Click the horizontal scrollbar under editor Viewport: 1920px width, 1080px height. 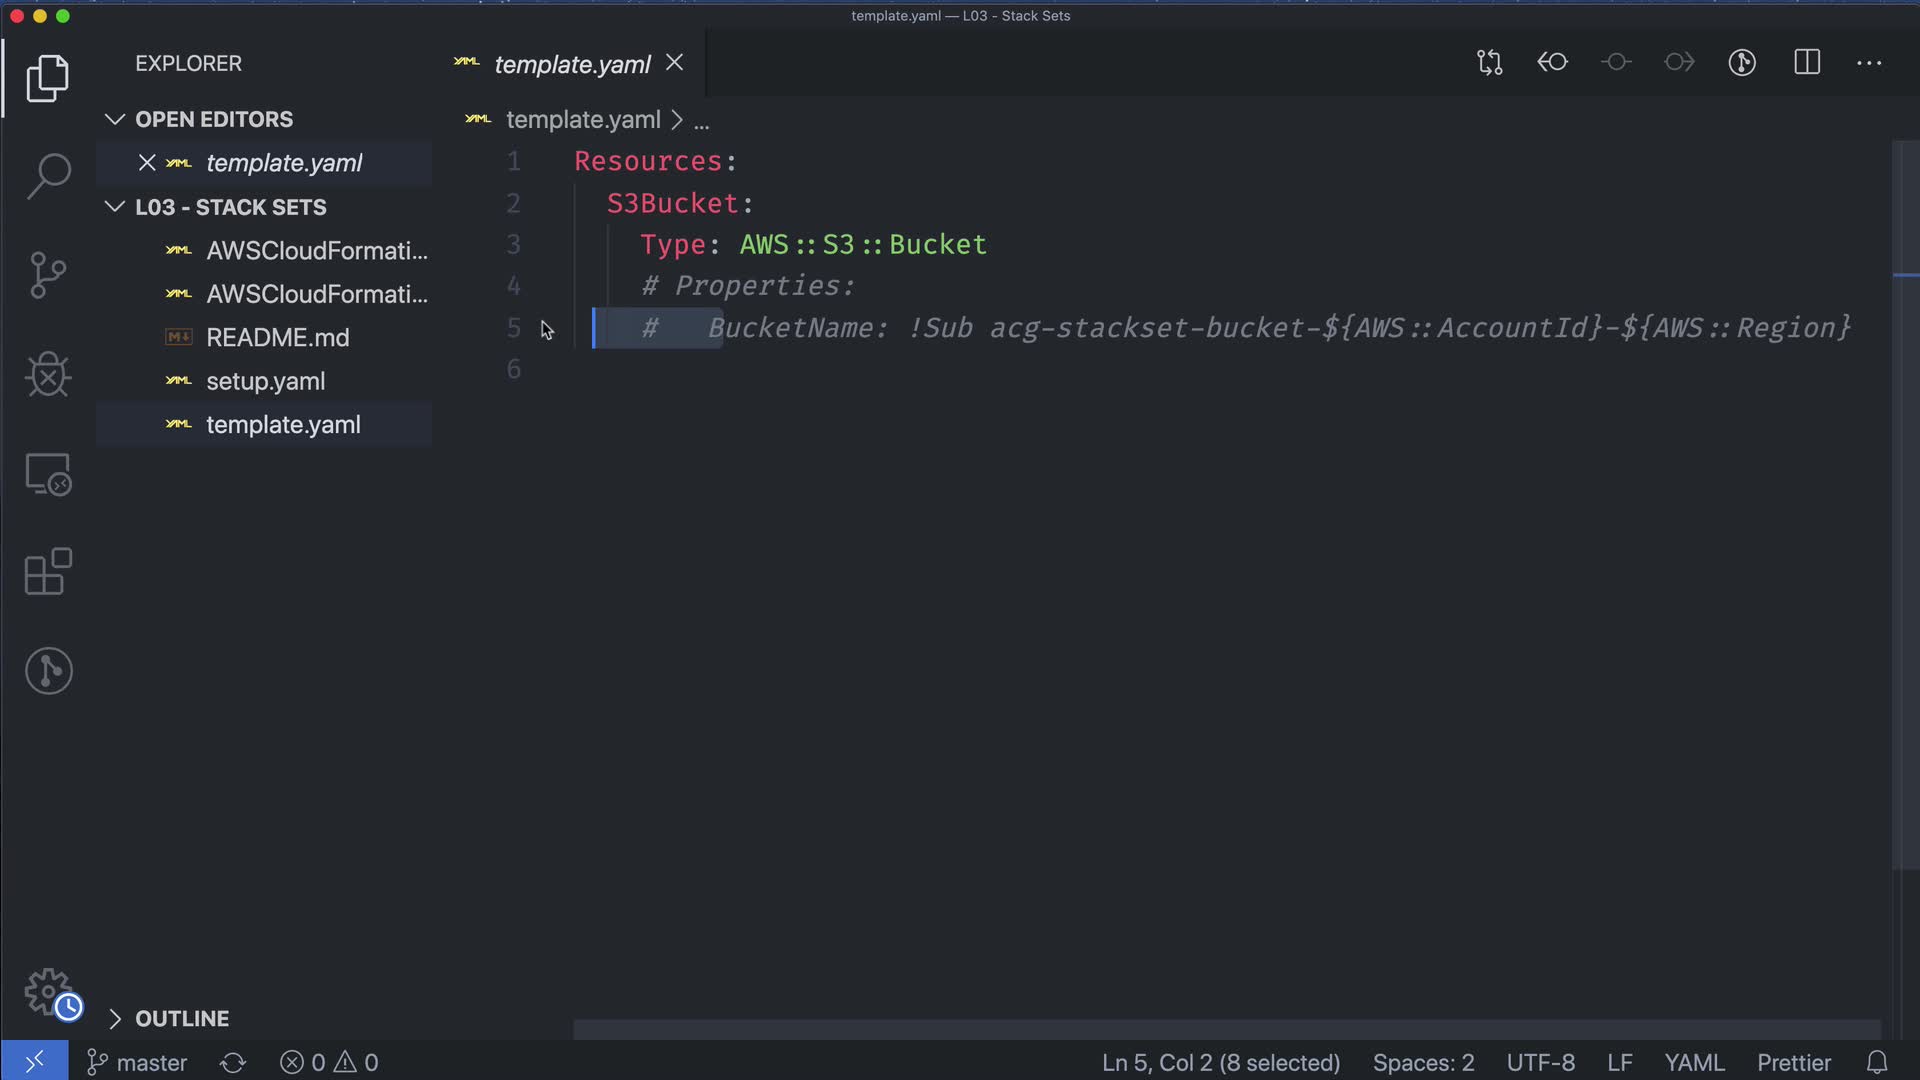click(x=1225, y=1029)
